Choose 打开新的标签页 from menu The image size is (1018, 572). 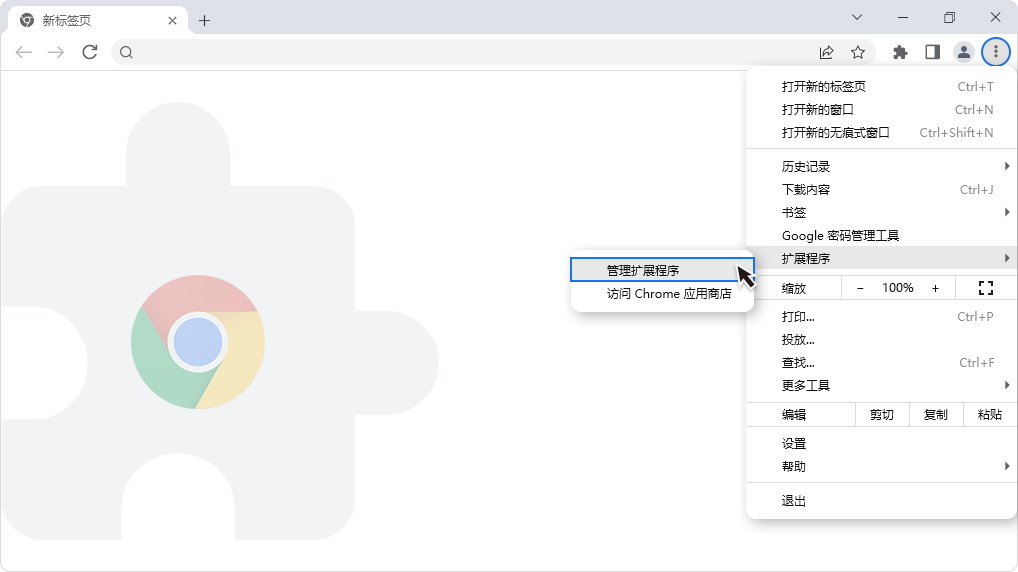coord(881,86)
